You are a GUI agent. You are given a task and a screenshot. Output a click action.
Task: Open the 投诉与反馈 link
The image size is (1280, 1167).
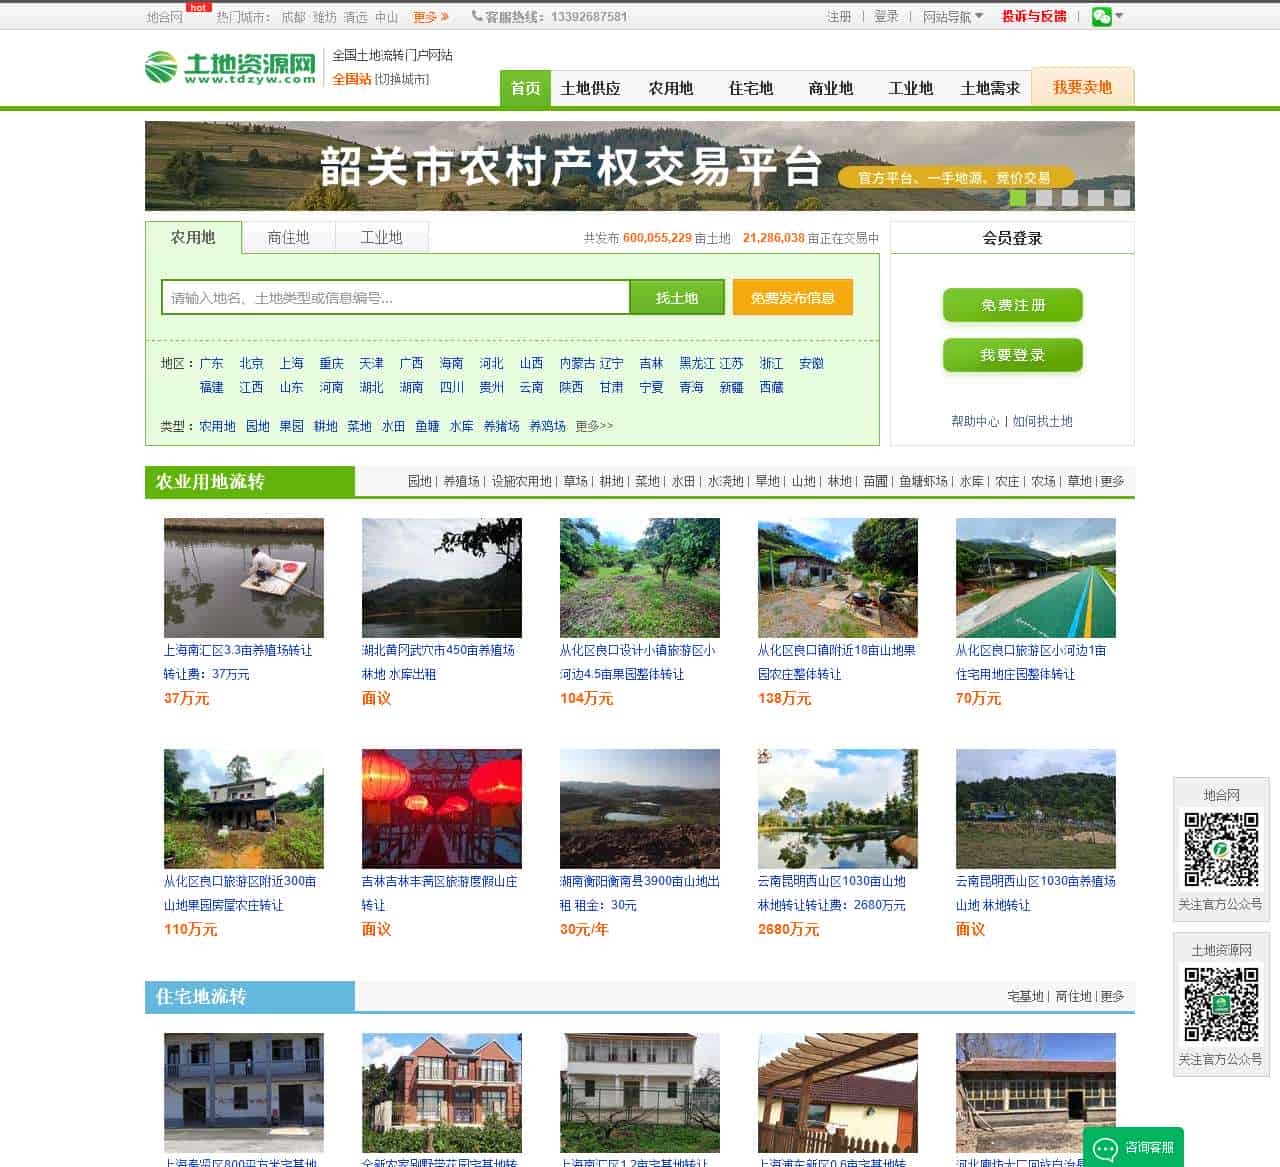point(1034,16)
